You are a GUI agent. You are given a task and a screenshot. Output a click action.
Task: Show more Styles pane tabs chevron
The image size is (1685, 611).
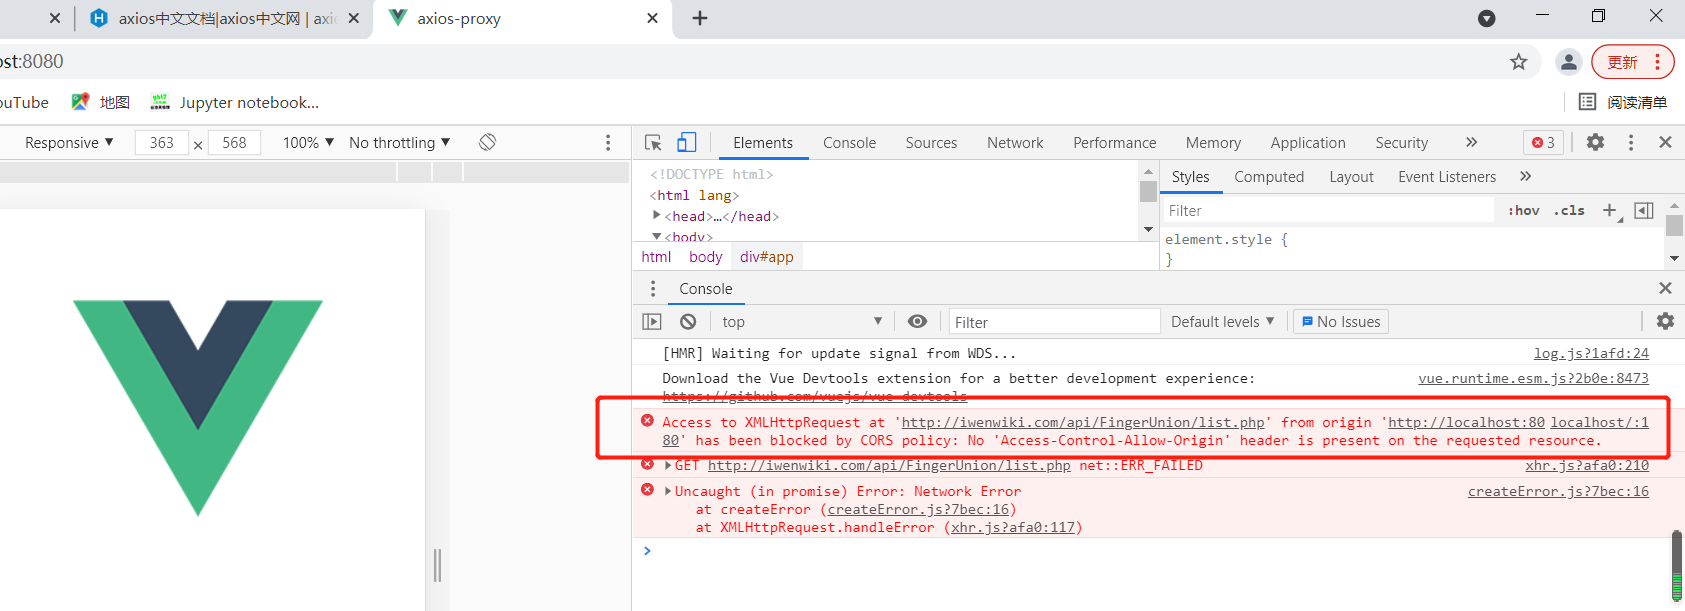tap(1525, 176)
